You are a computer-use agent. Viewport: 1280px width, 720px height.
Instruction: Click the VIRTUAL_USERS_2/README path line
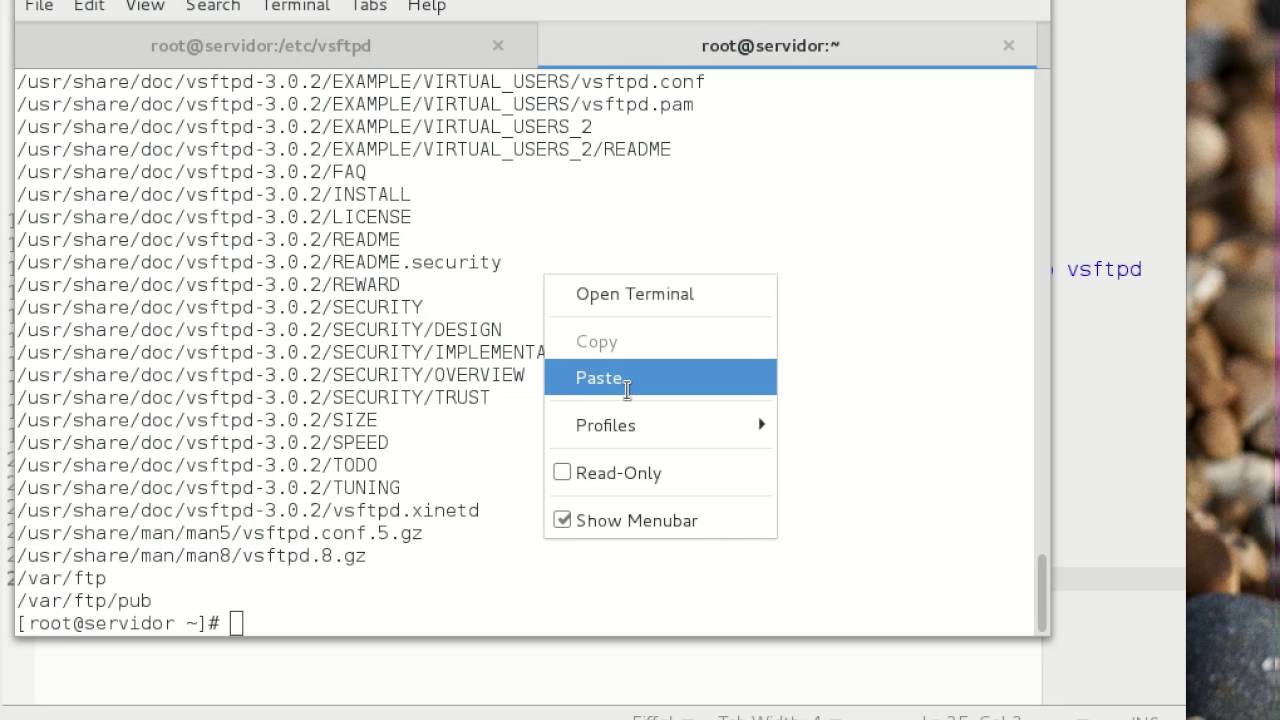coord(344,149)
